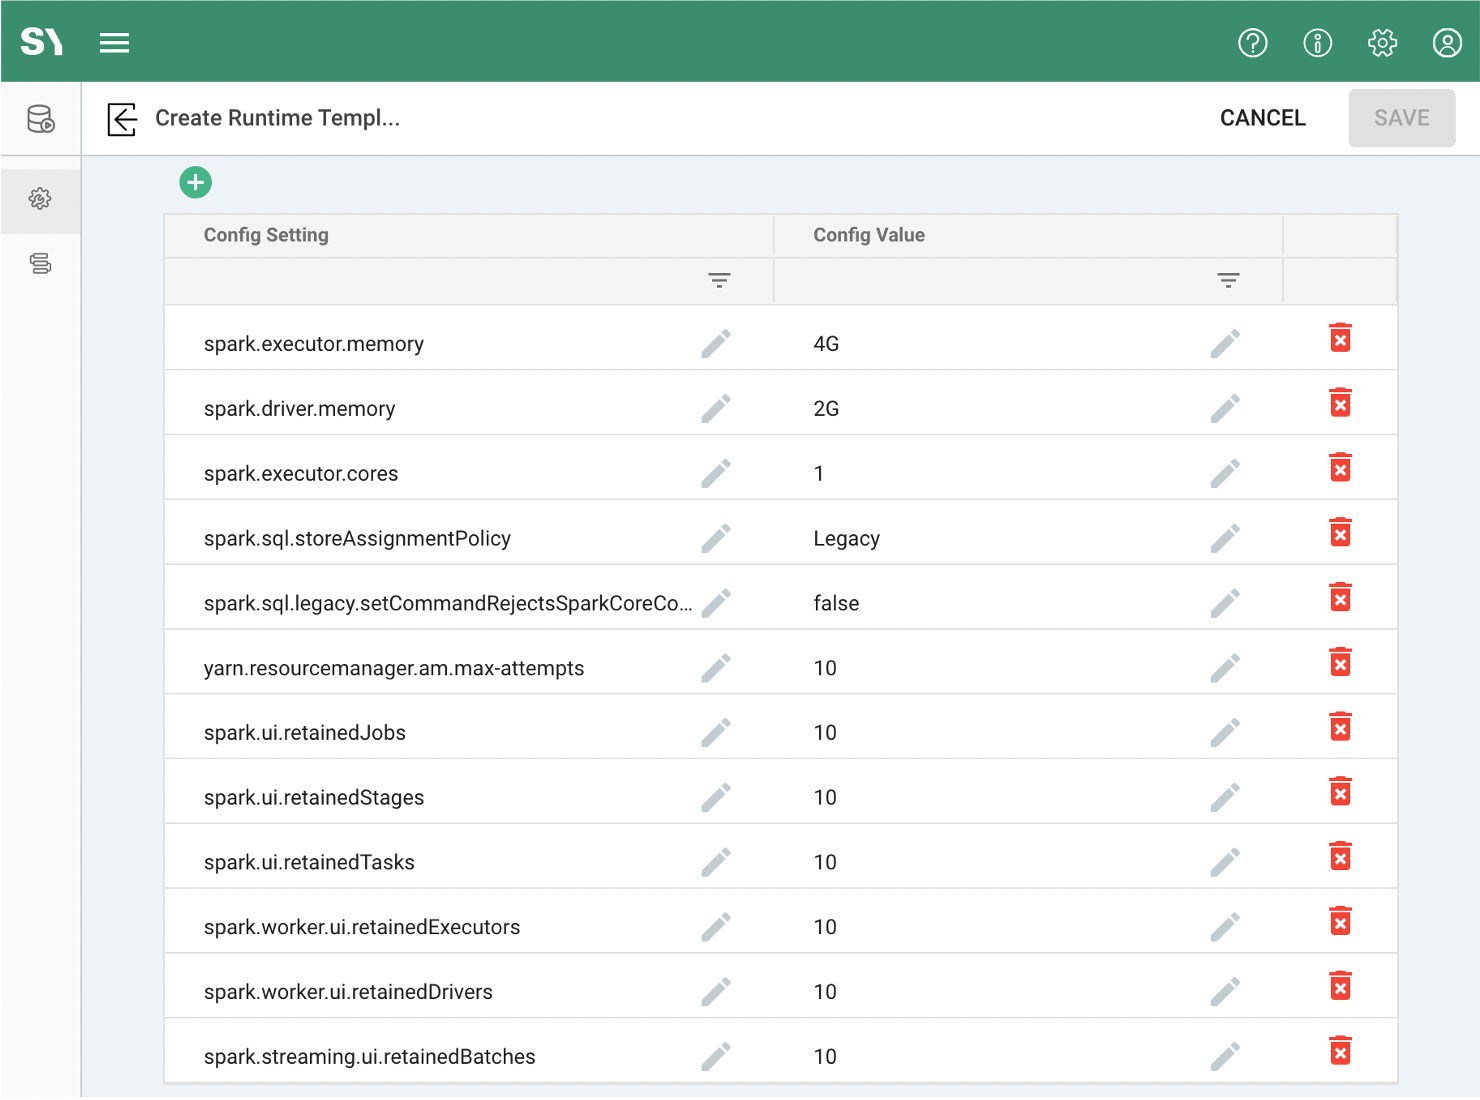Image resolution: width=1480 pixels, height=1100 pixels.
Task: Select the configuration gear icon in sidebar
Action: click(40, 199)
